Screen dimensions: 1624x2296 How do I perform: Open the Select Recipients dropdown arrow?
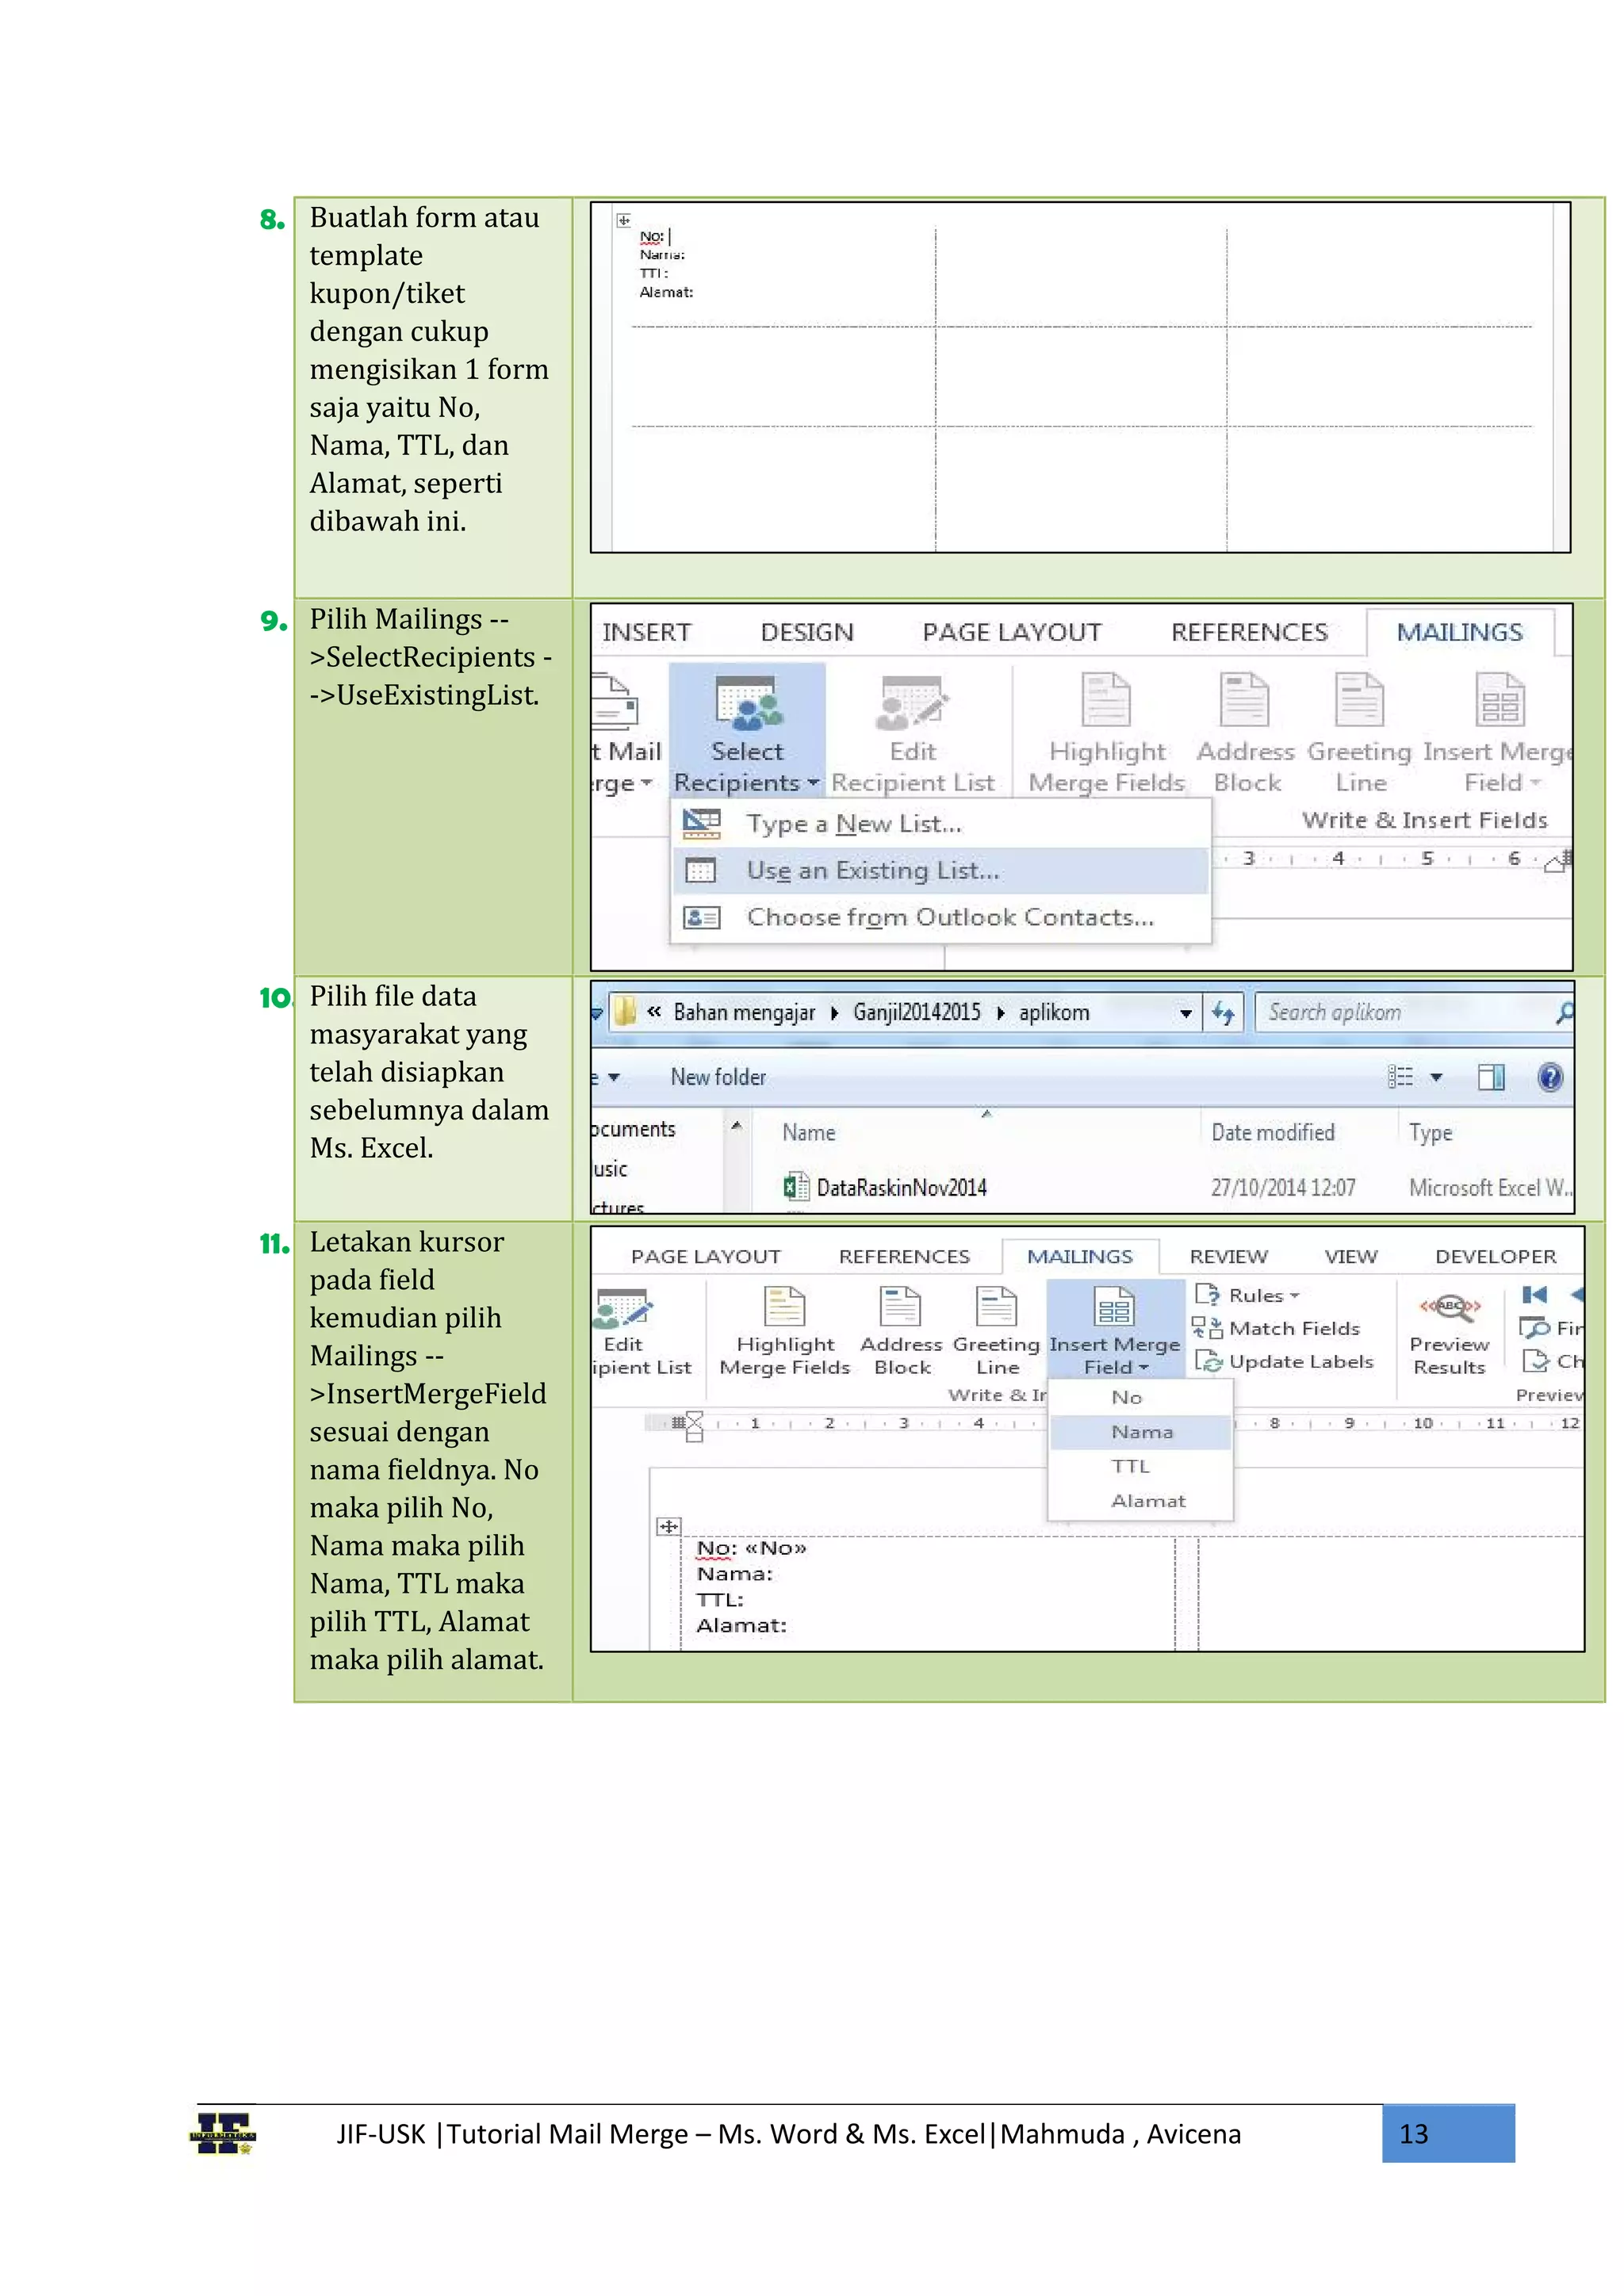(x=812, y=783)
